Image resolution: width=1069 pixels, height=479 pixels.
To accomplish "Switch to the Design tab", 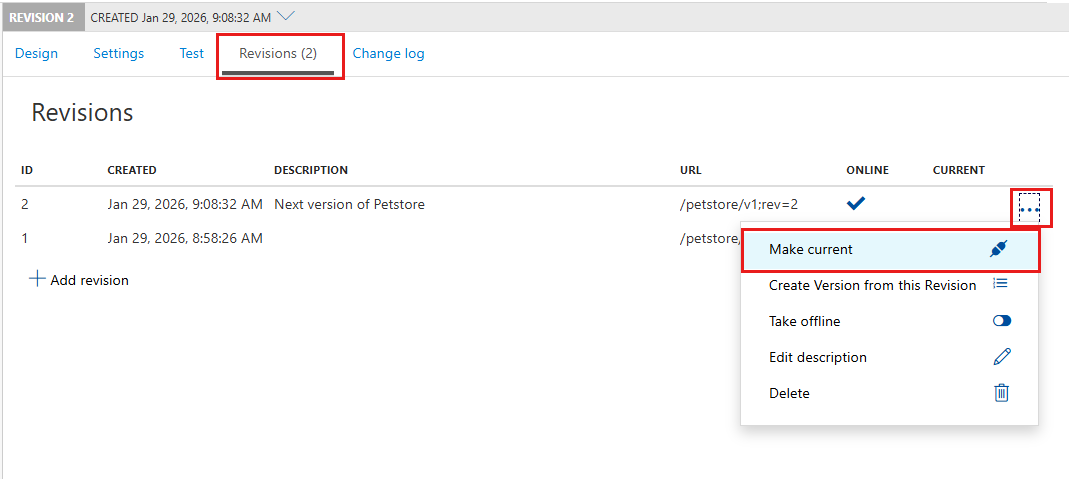I will tap(36, 54).
